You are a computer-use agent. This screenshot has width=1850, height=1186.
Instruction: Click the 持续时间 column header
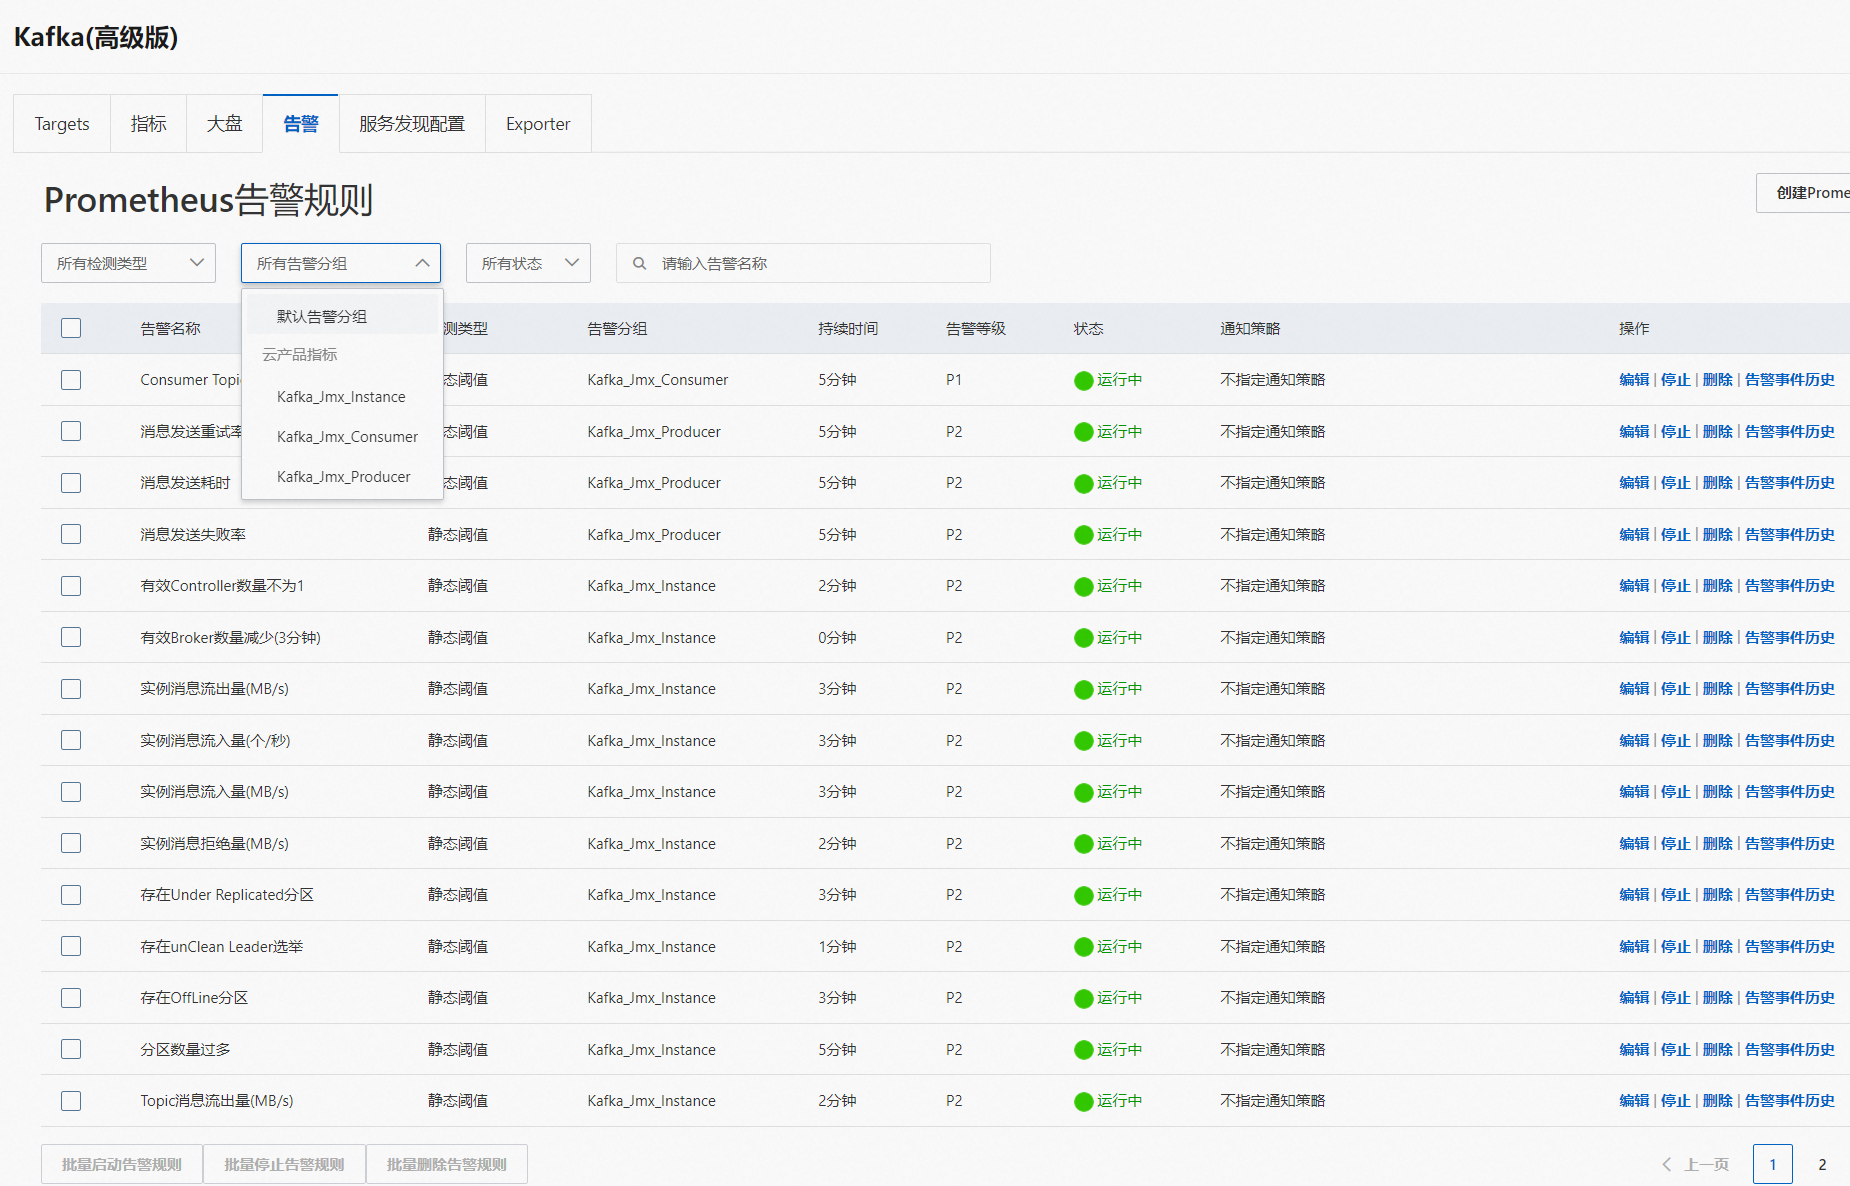pyautogui.click(x=848, y=329)
